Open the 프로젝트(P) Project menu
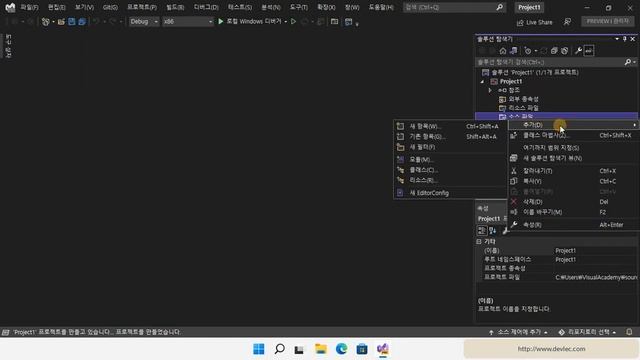640x360 pixels. 142,7
